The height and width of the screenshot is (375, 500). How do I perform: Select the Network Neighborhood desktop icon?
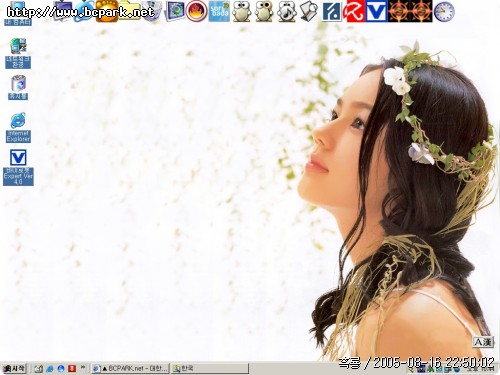[x=18, y=53]
